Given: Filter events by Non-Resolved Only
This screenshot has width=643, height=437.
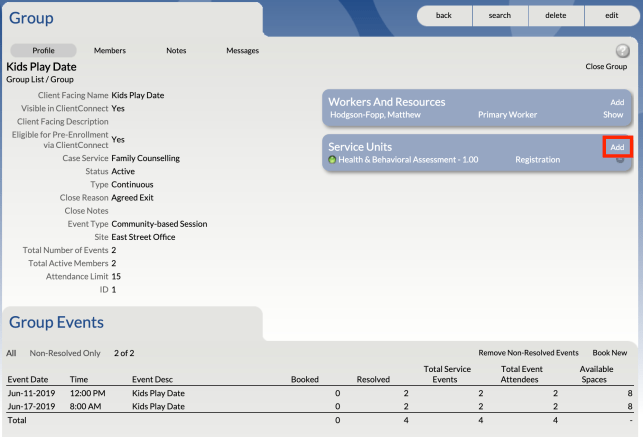Looking at the screenshot, I should [x=65, y=353].
